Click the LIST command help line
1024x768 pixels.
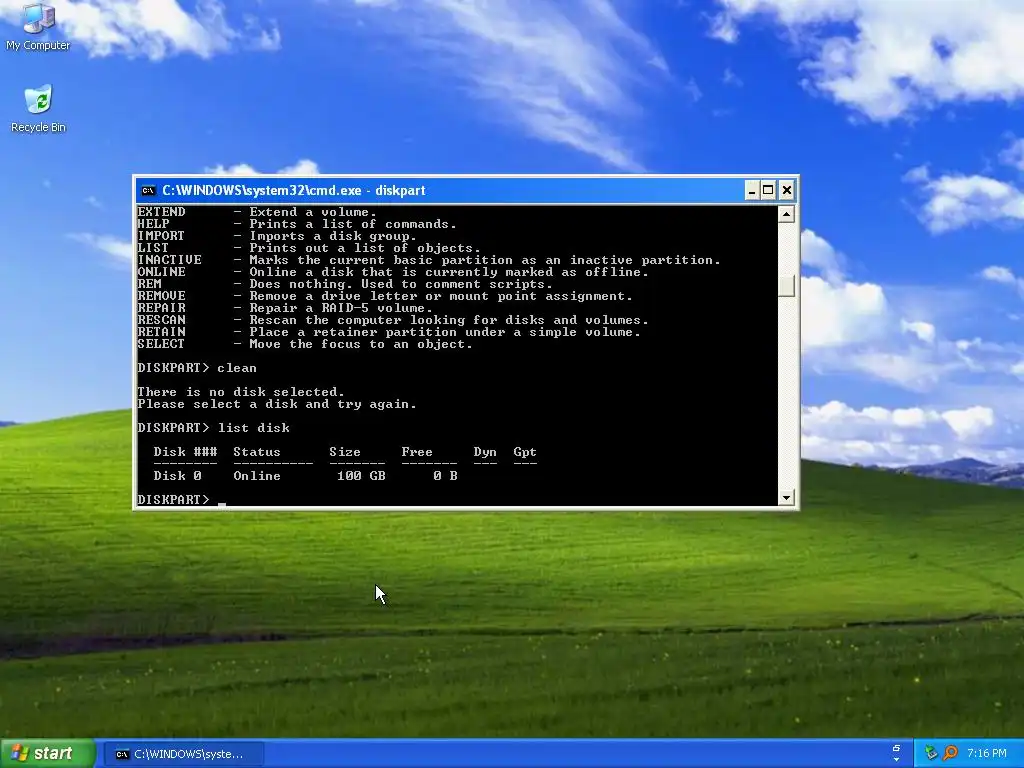(309, 248)
